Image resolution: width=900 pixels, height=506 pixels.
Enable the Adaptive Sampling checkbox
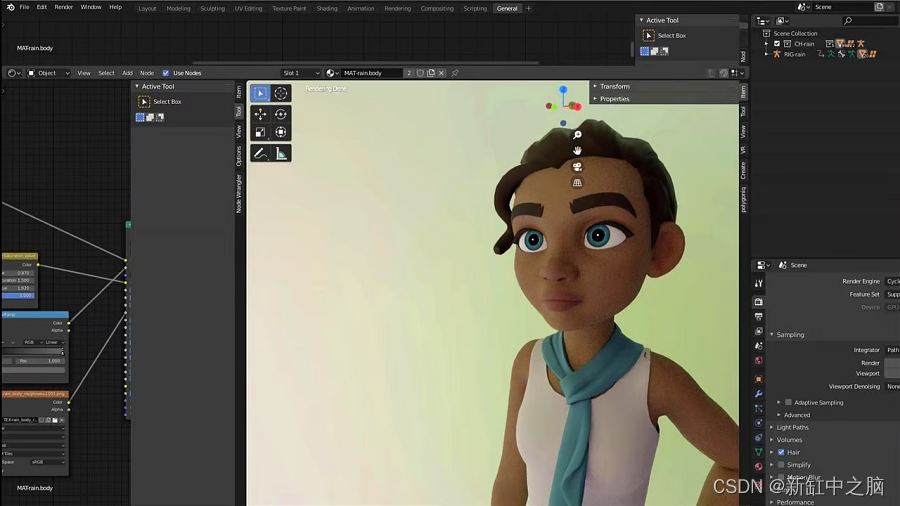click(x=788, y=402)
